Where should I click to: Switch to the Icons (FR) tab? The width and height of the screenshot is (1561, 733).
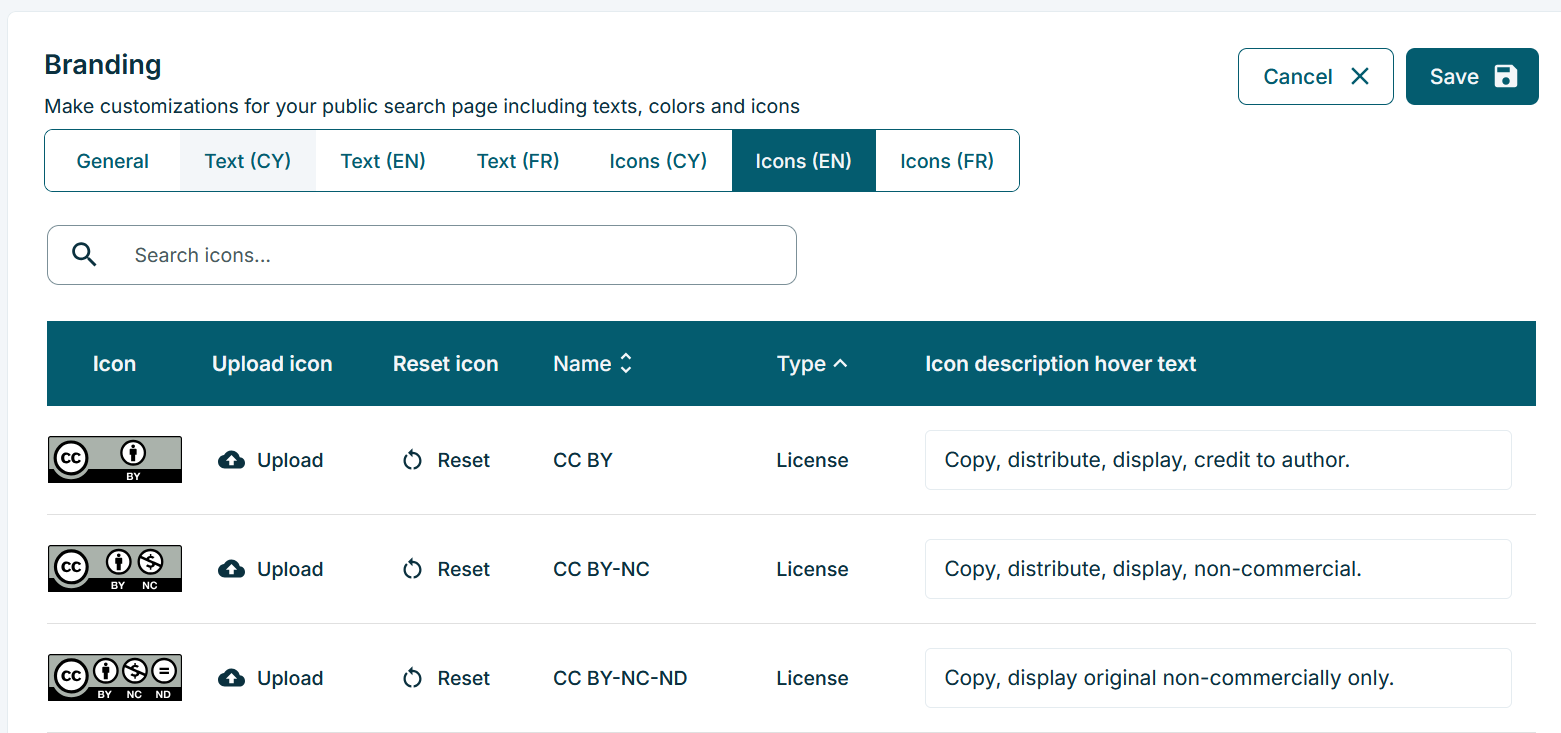tap(946, 160)
